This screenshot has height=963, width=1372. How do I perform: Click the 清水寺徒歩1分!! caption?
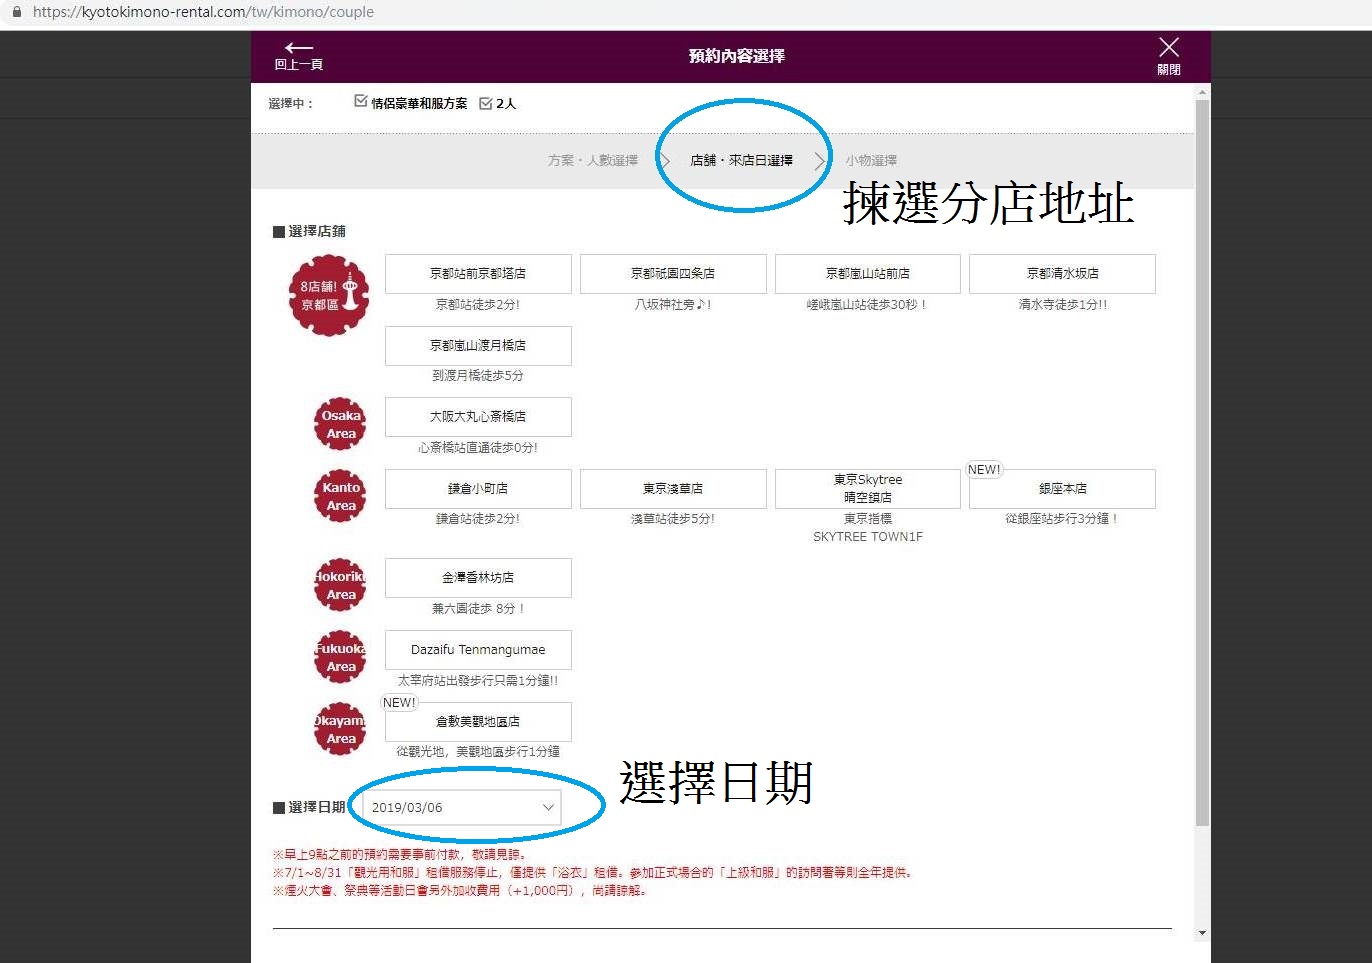coord(1063,304)
